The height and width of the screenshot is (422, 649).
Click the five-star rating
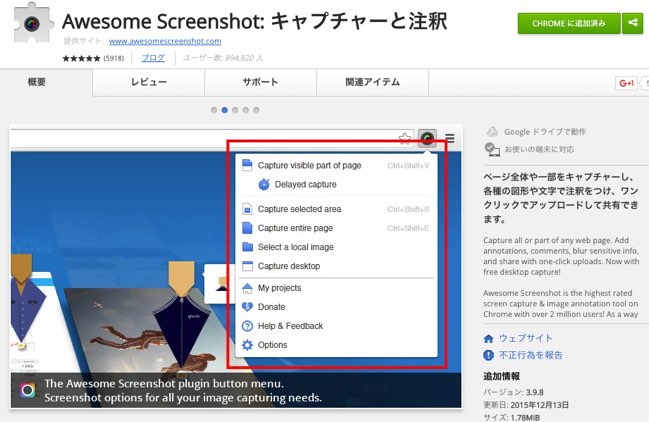click(81, 58)
